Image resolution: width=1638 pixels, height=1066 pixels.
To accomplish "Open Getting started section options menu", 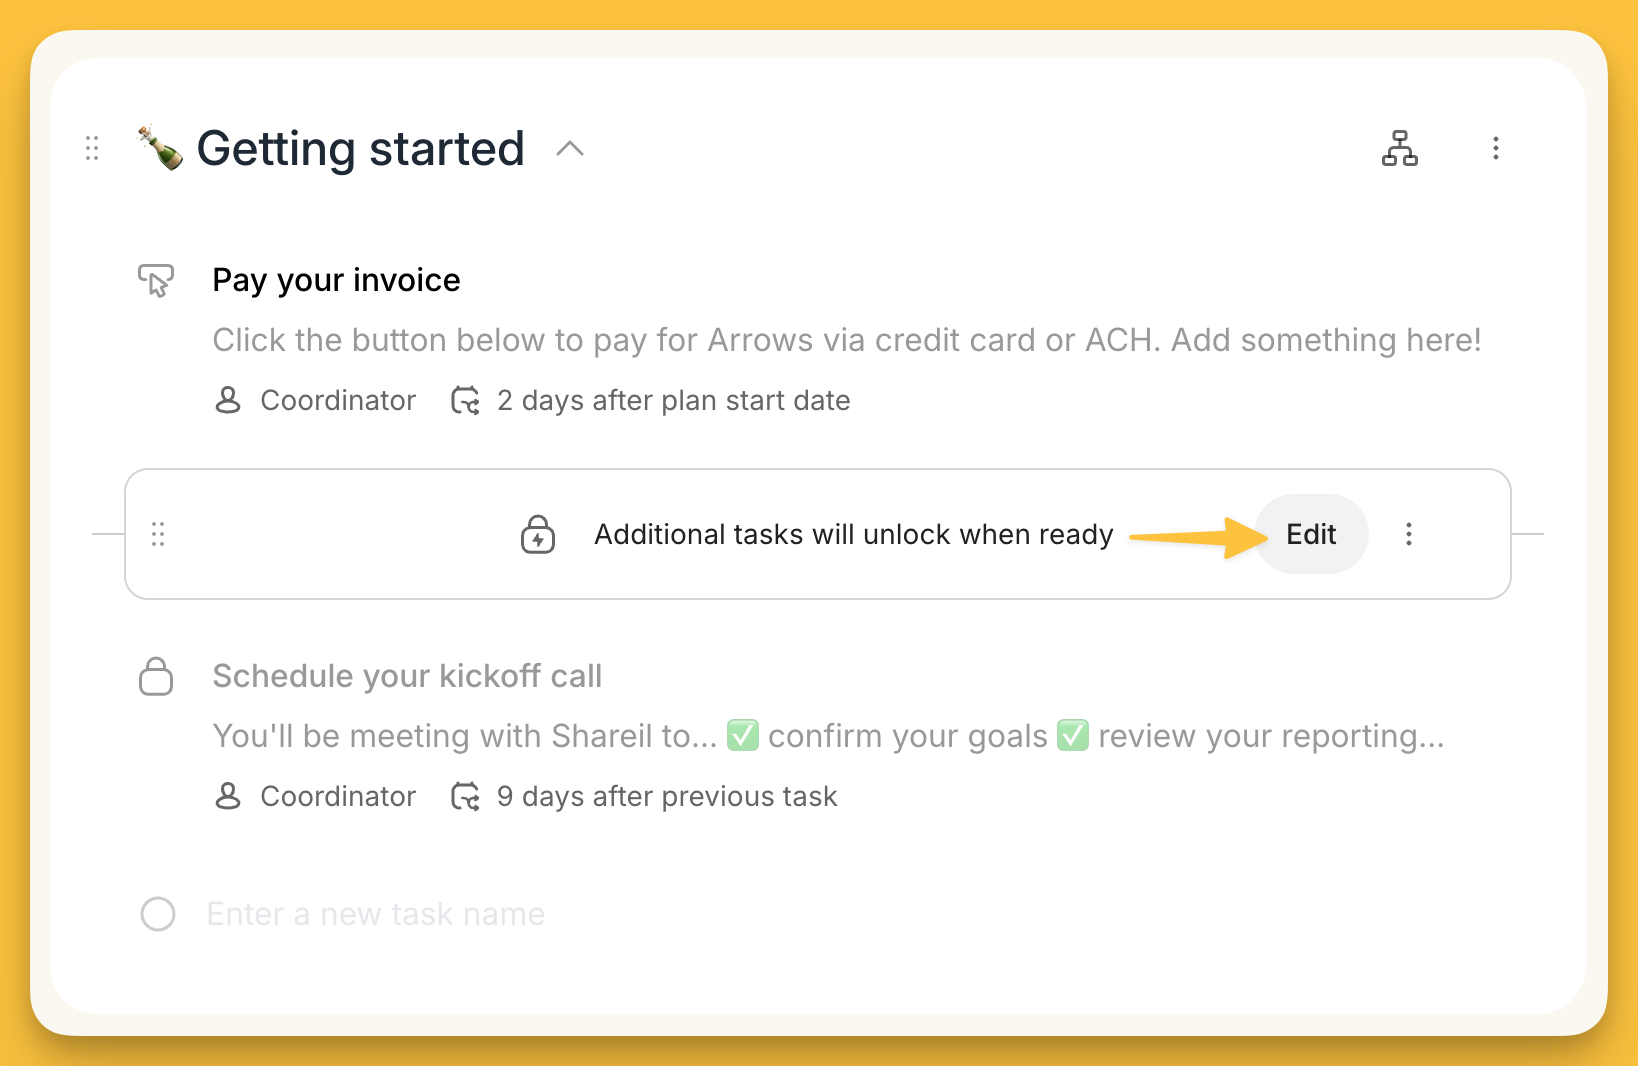I will [1495, 148].
